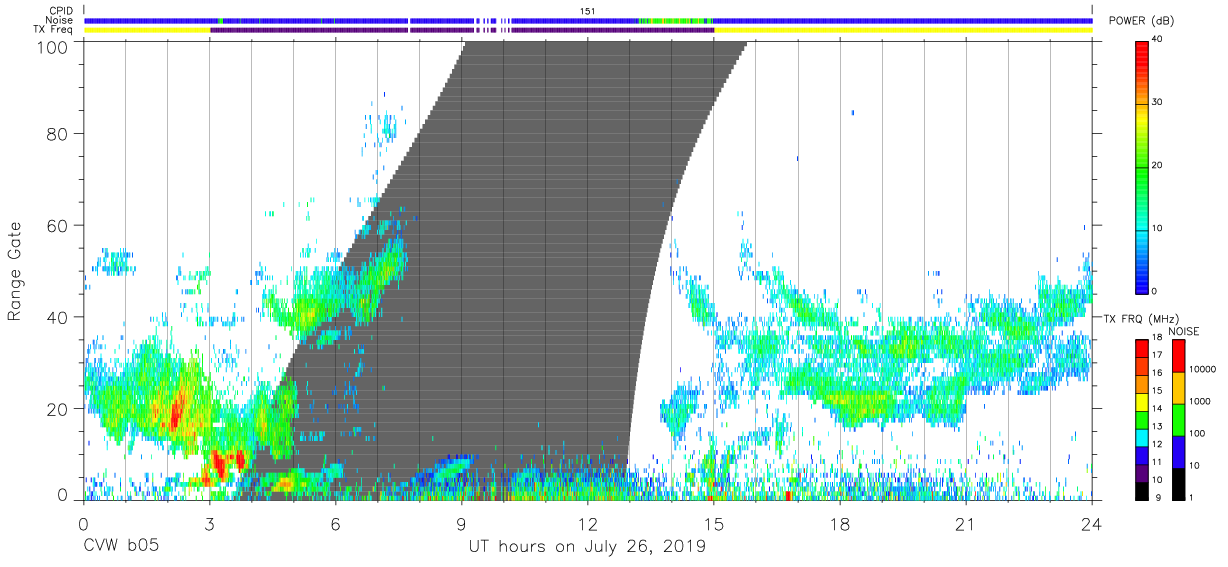Click the Range Gate axis tick 20
Image resolution: width=1228 pixels, height=567 pixels.
[59, 409]
